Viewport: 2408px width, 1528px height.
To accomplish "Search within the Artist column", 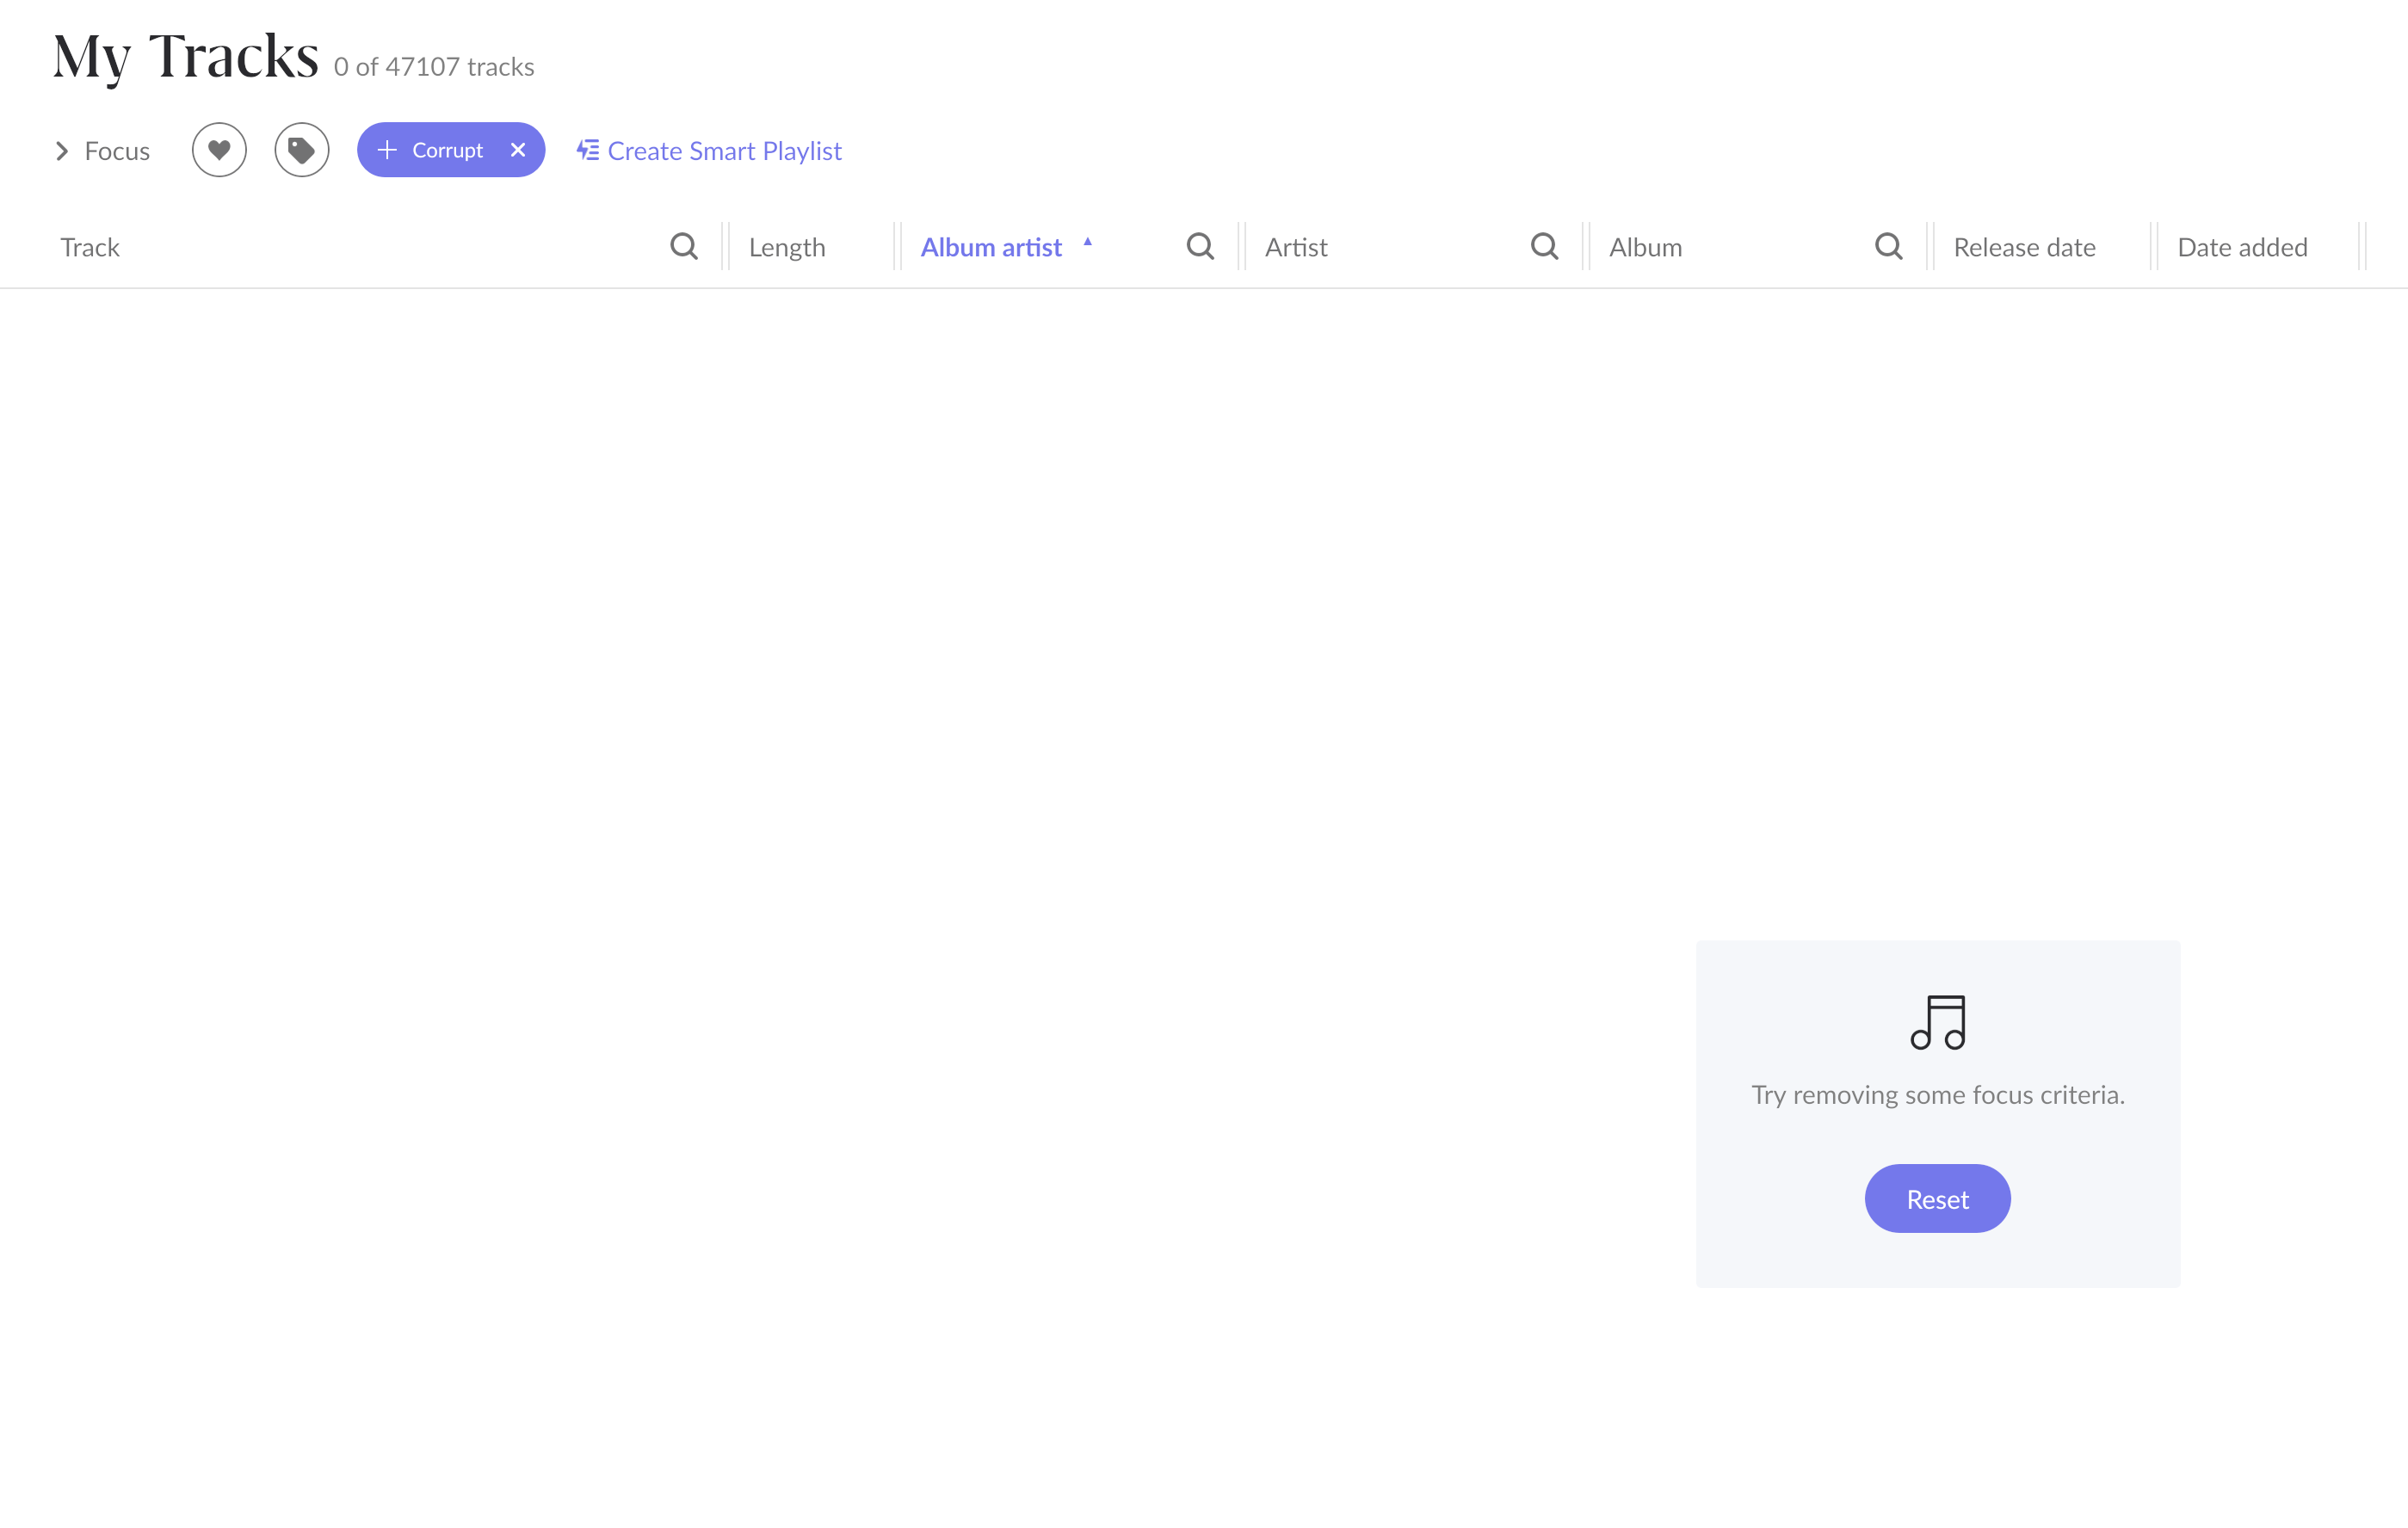I will 1544,246.
